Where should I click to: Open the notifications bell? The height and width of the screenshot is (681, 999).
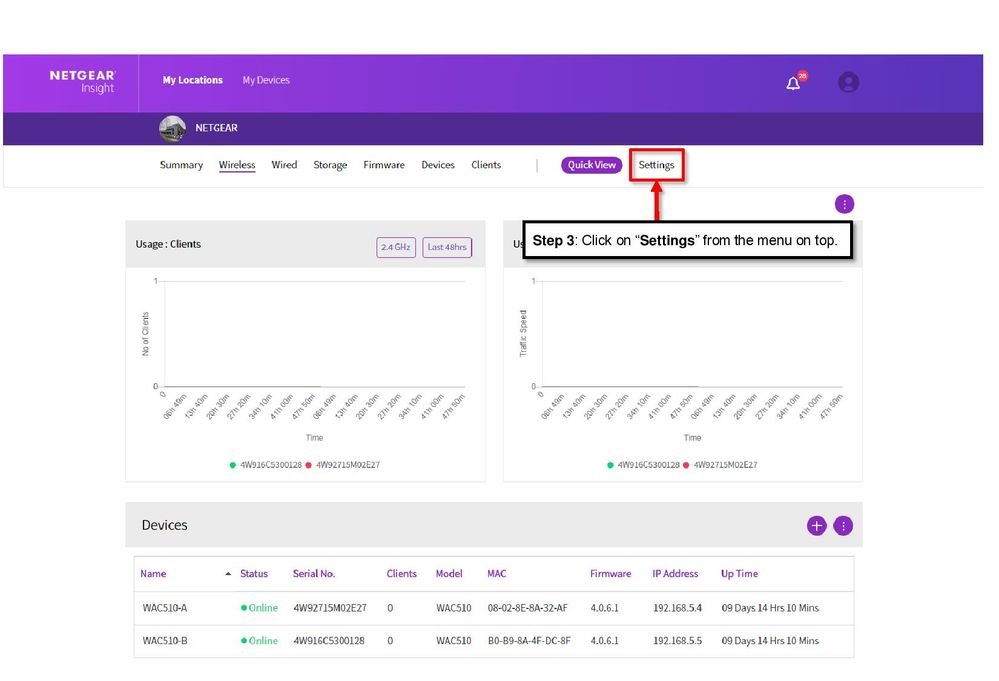pyautogui.click(x=793, y=83)
